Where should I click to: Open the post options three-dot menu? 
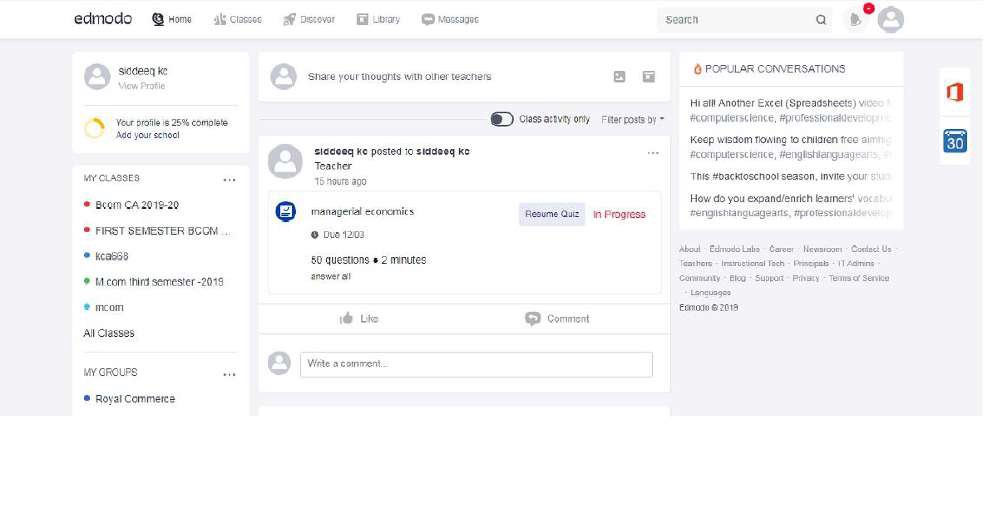(x=653, y=153)
